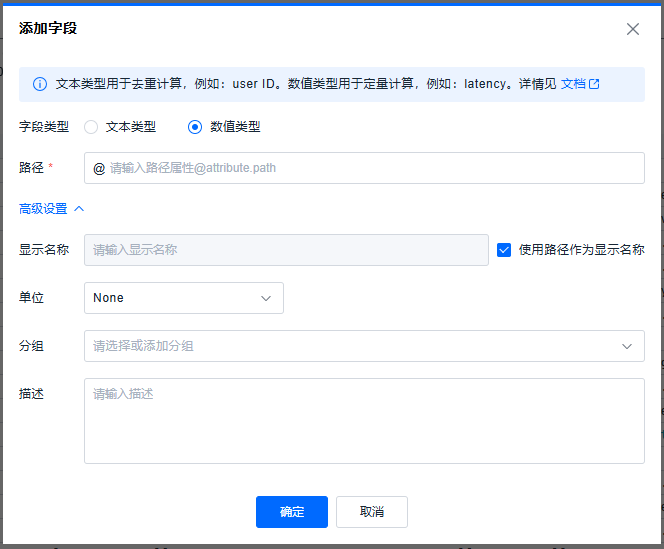This screenshot has width=664, height=549.
Task: Select the 文本类型 radio button
Action: point(91,127)
